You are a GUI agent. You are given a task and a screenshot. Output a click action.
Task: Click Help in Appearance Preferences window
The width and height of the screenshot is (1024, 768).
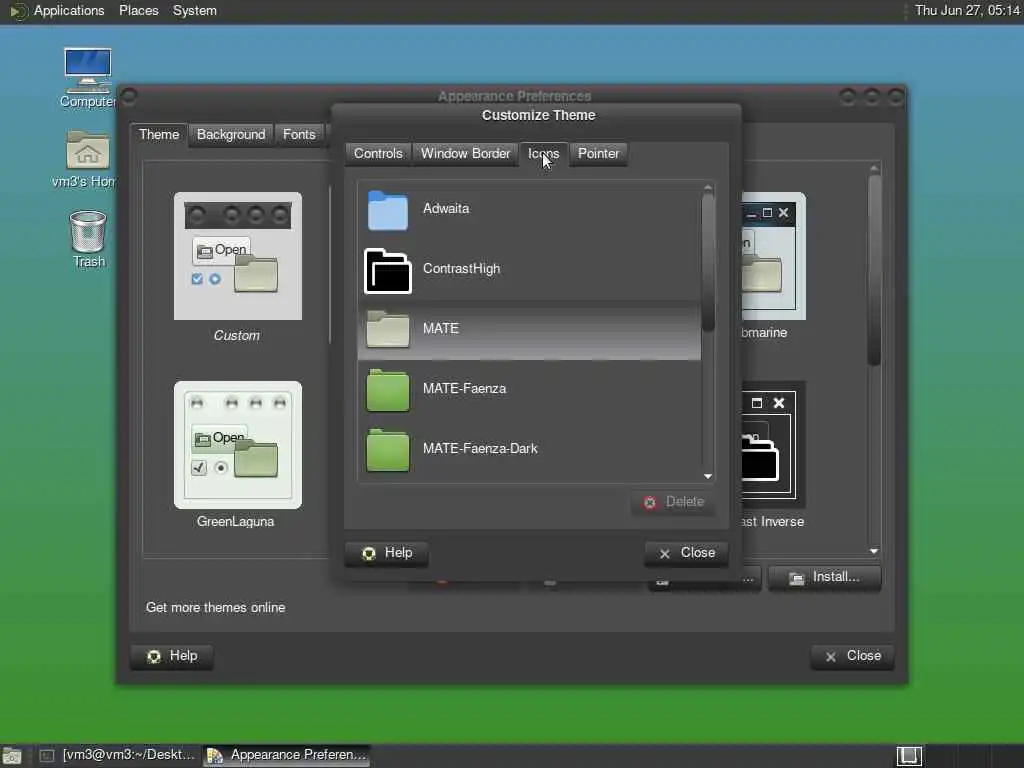coord(172,656)
